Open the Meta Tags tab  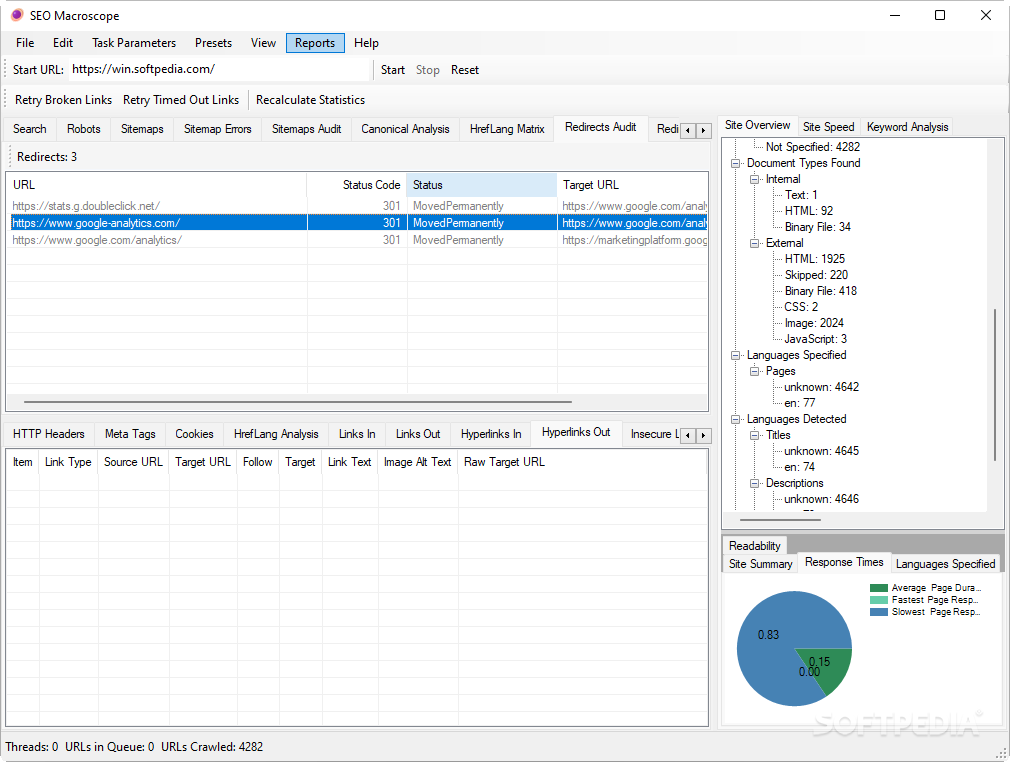click(x=130, y=434)
